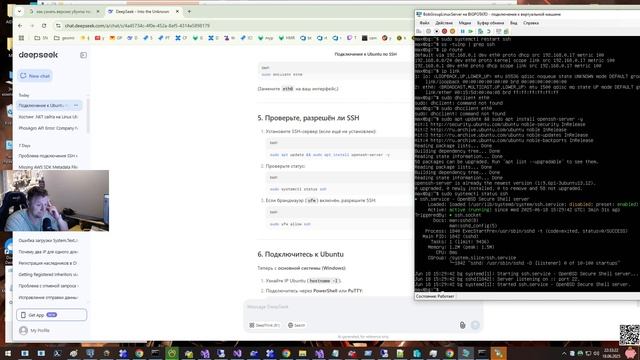Click the send message arrow button in DeepSeek
640x360 pixels.
click(475, 325)
